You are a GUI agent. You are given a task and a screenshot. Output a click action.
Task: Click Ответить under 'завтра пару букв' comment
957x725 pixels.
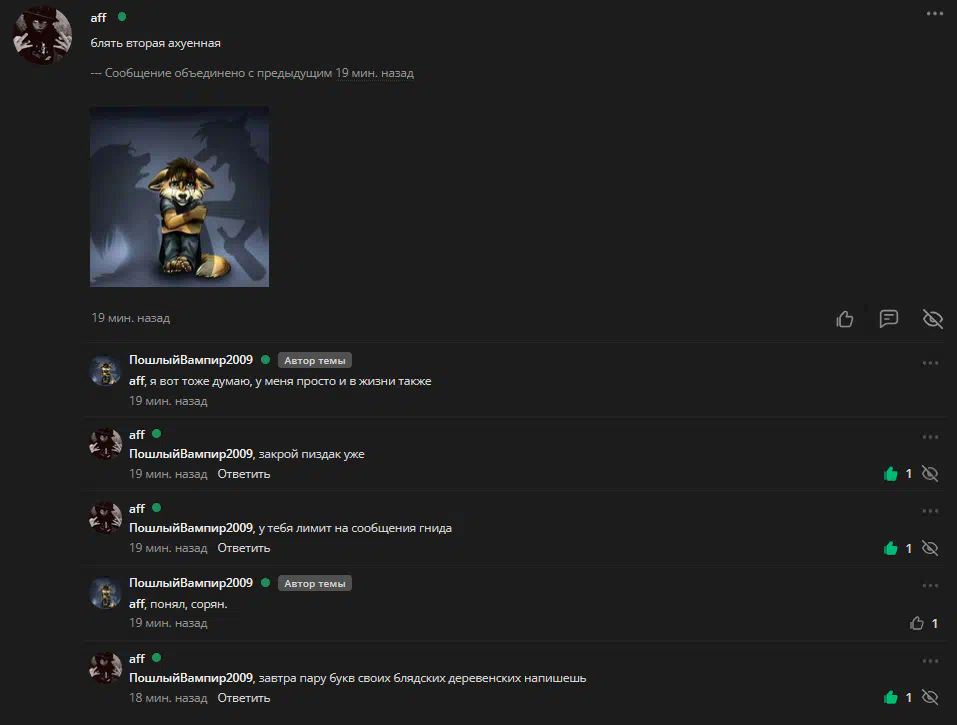pyautogui.click(x=244, y=698)
